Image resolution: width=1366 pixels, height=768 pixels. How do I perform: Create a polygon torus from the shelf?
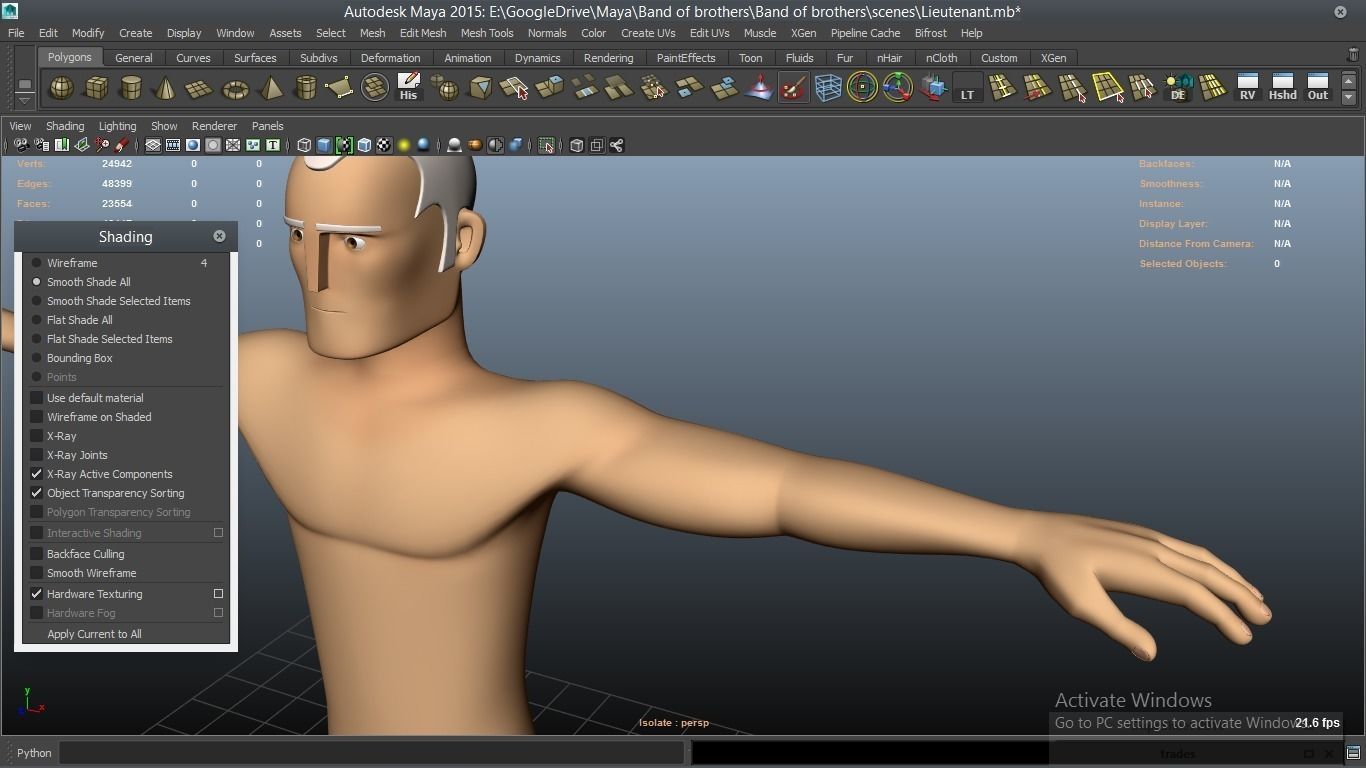click(x=235, y=88)
